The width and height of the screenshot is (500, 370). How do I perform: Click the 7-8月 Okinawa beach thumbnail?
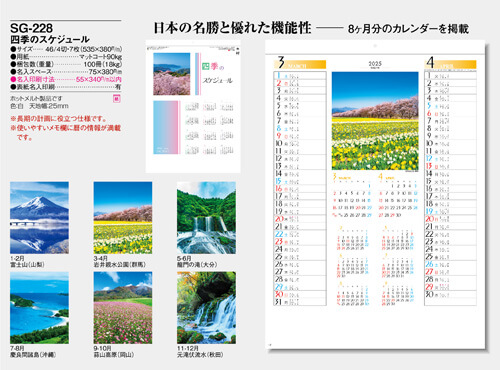[x=39, y=308]
